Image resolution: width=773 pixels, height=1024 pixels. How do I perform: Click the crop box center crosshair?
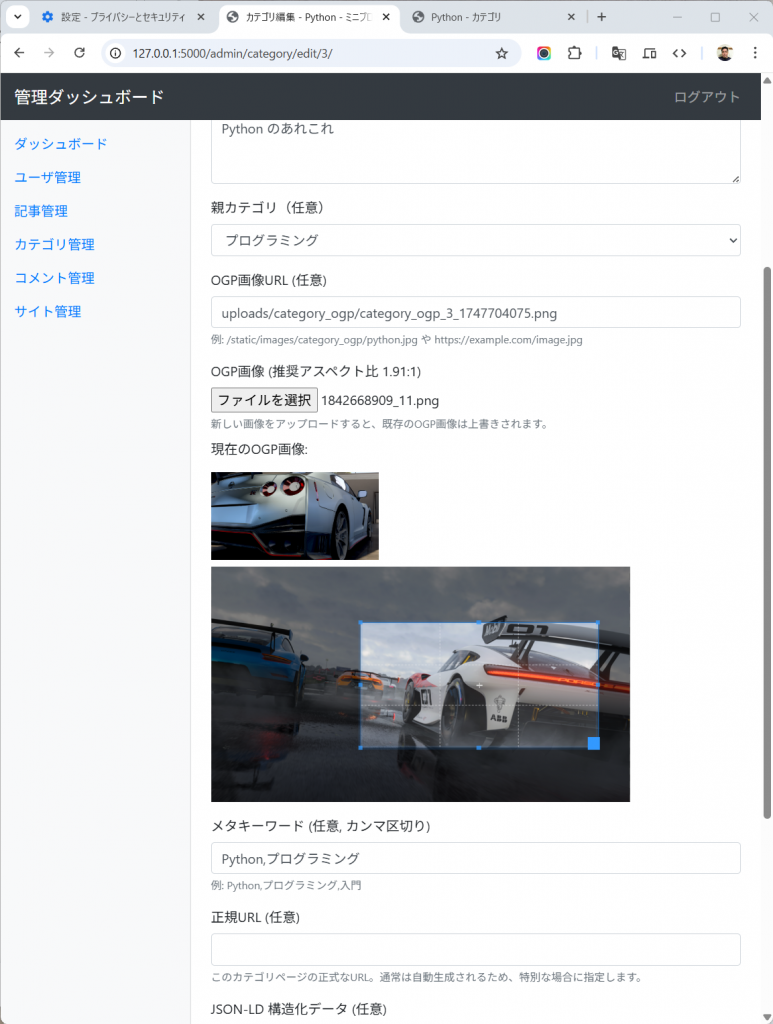pos(479,685)
